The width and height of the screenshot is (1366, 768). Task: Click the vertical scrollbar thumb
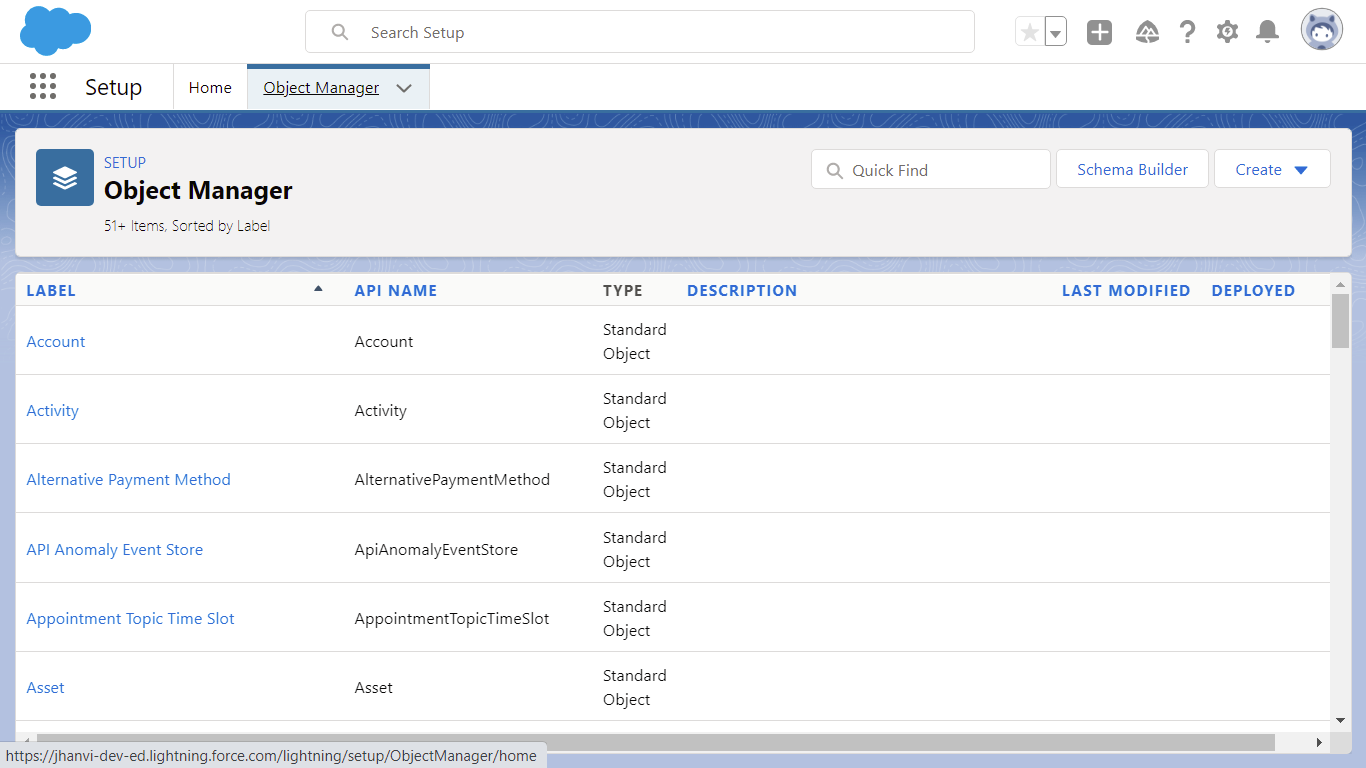click(x=1340, y=321)
